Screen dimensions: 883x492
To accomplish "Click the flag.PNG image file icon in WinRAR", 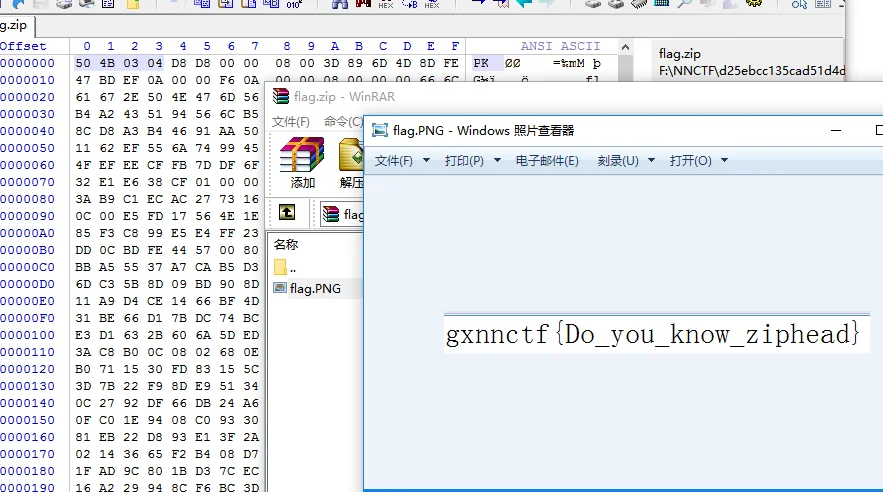I will [x=280, y=288].
